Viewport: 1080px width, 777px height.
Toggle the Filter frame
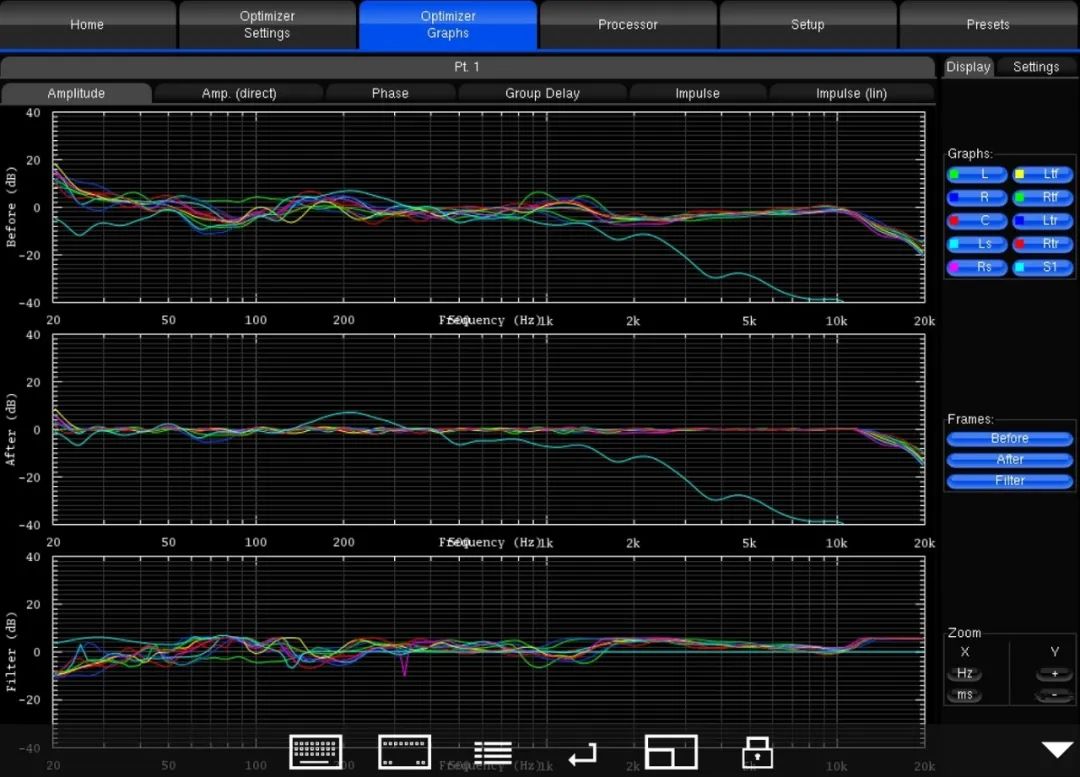(x=1010, y=481)
